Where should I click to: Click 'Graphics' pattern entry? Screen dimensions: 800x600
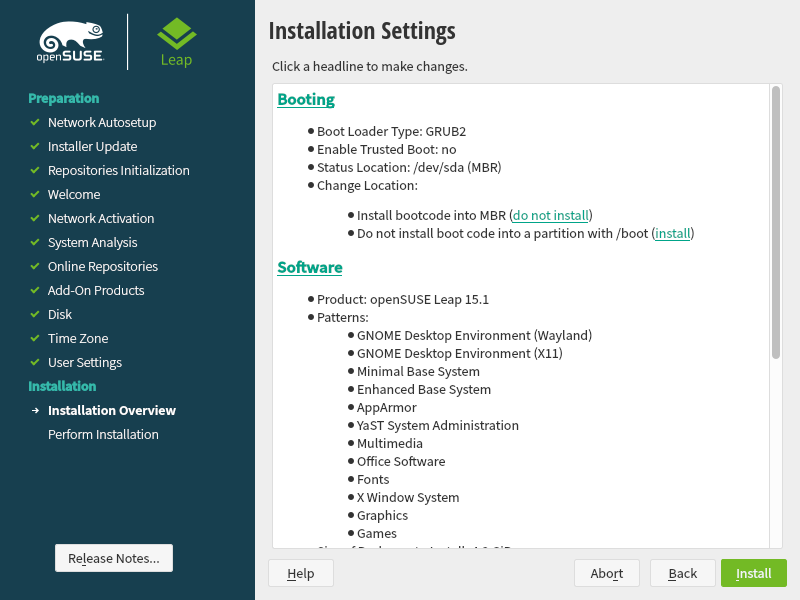click(383, 515)
